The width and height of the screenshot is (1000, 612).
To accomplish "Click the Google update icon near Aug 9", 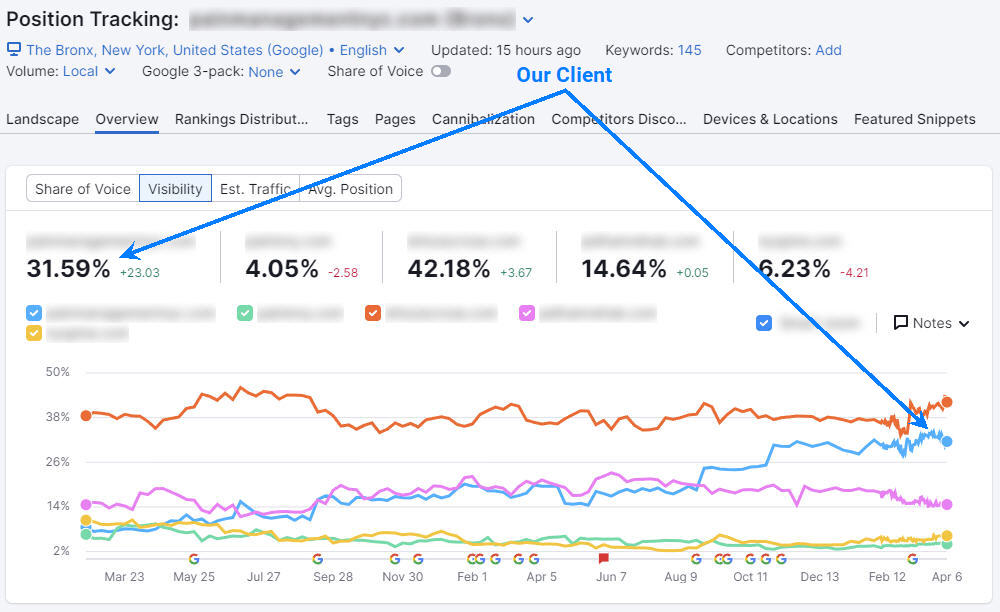I will tap(696, 558).
